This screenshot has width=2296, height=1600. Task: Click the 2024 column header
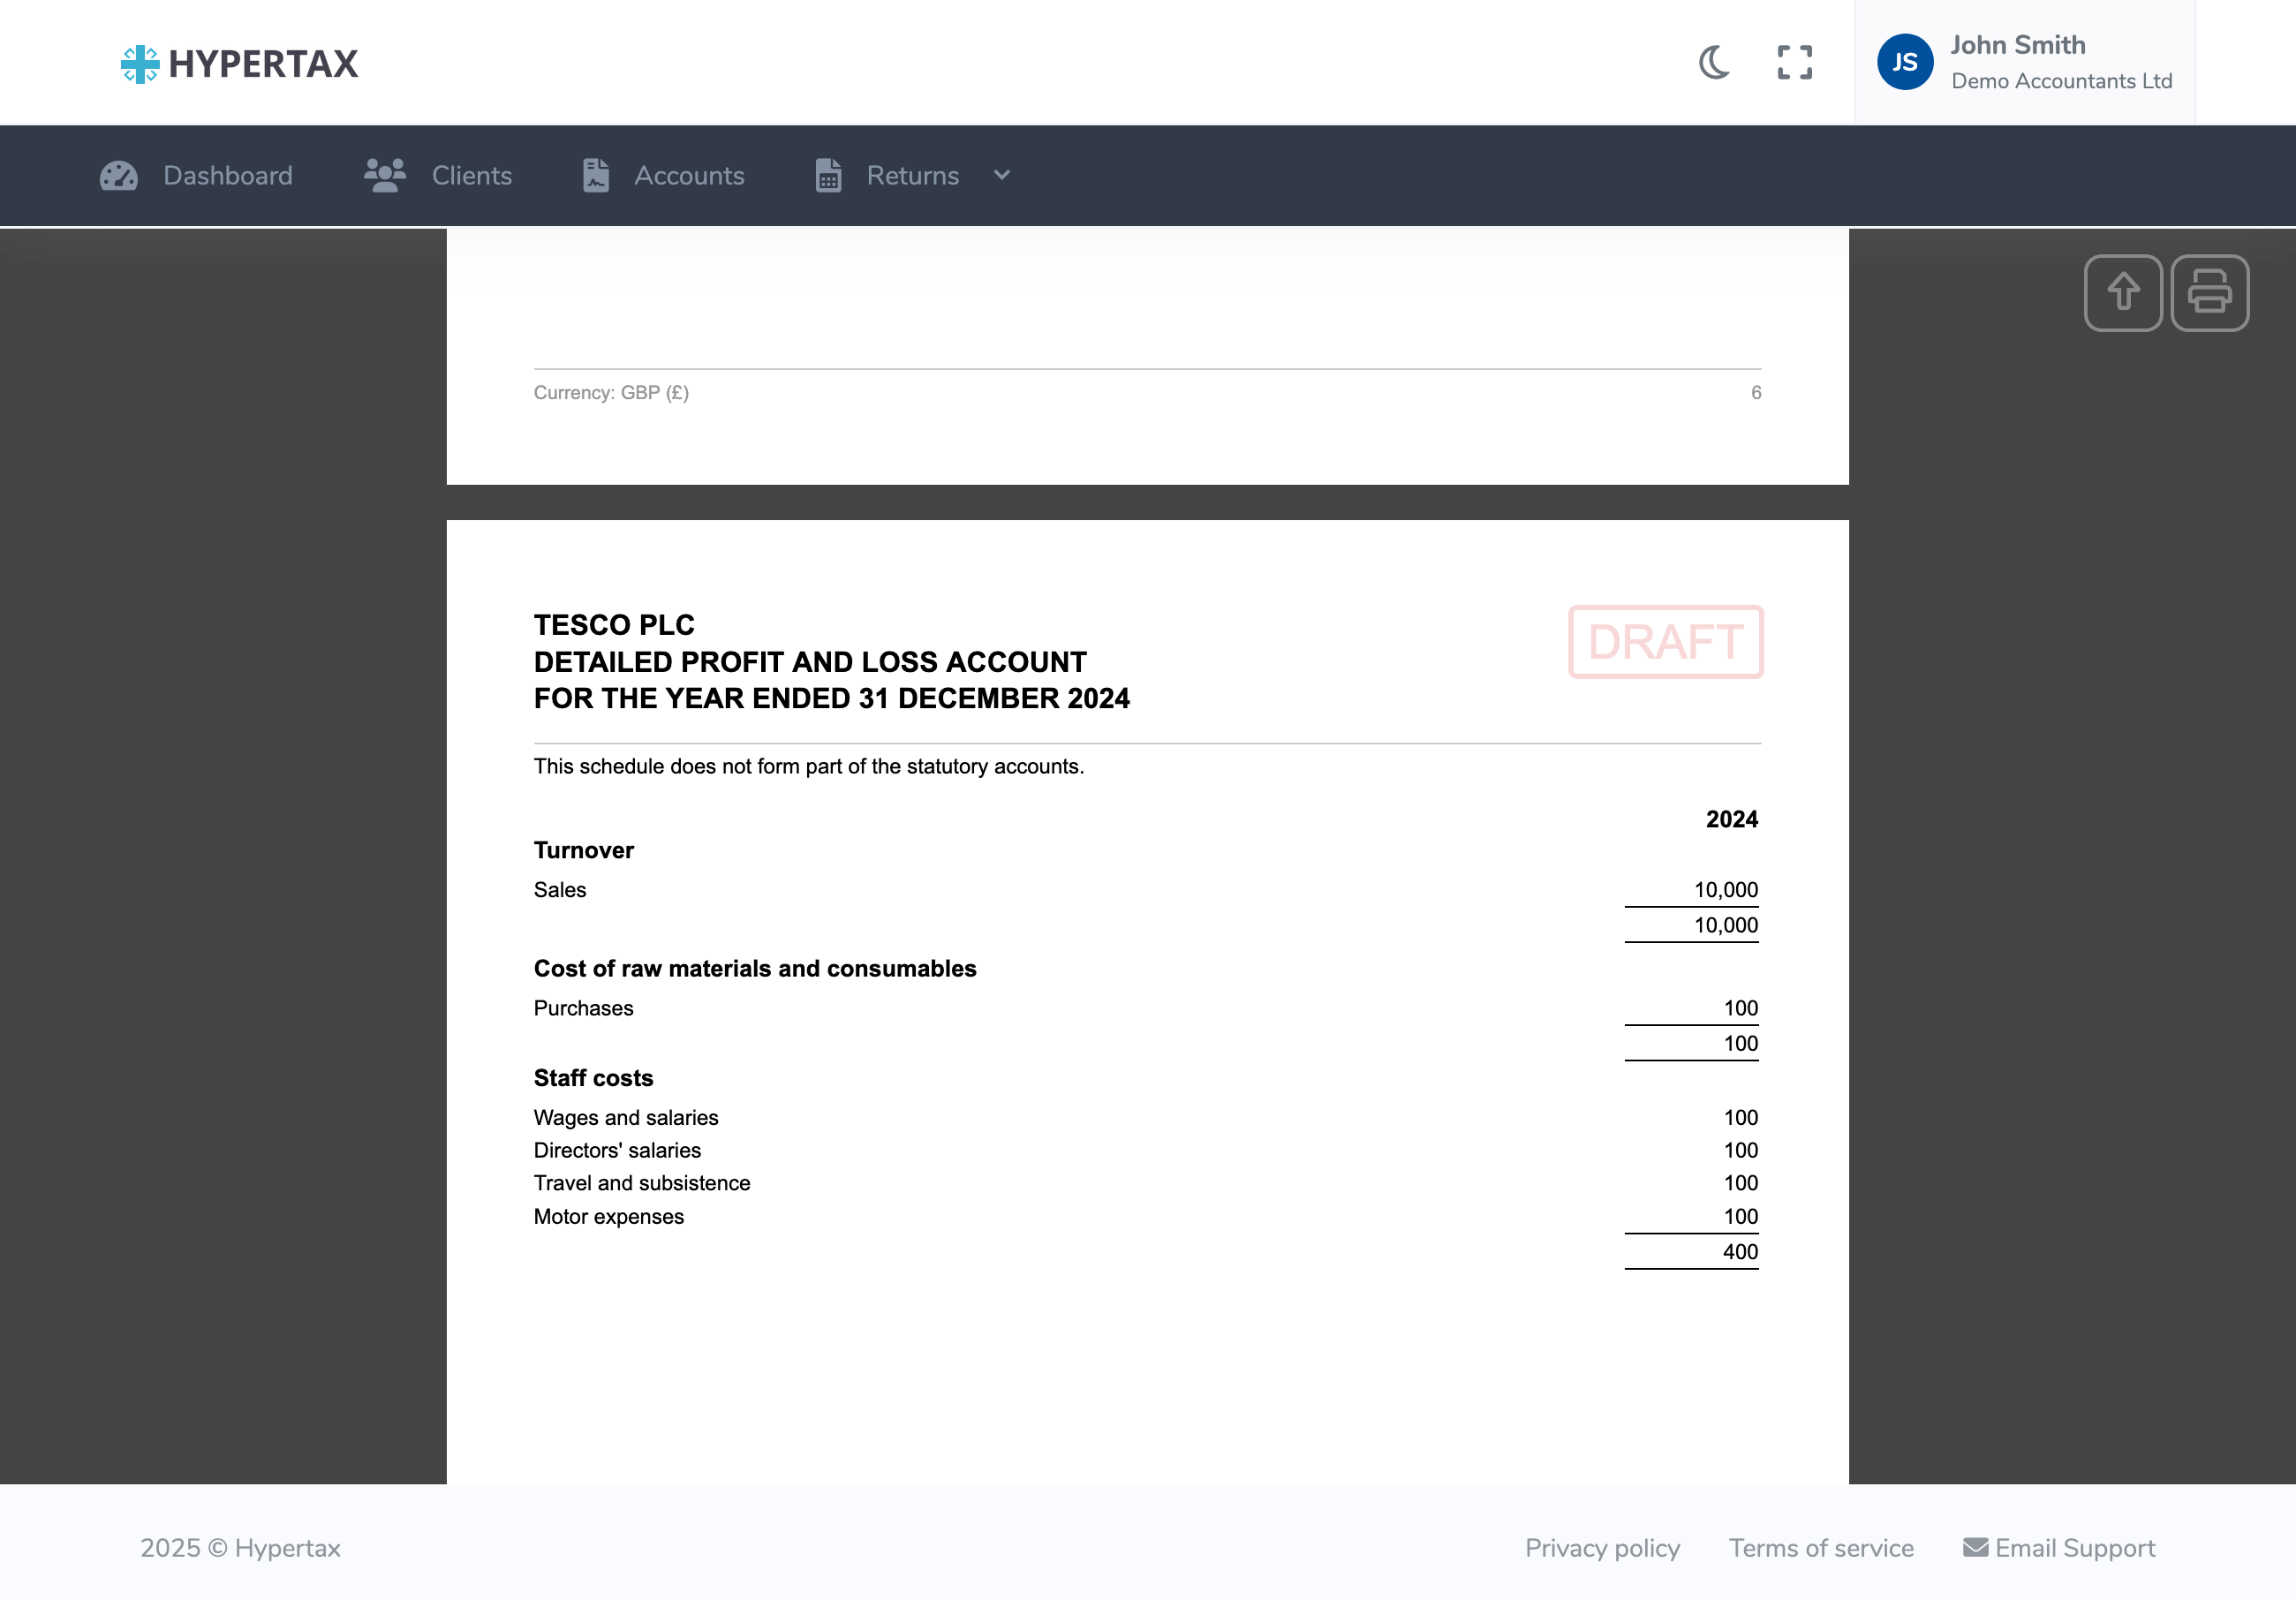(x=1732, y=820)
